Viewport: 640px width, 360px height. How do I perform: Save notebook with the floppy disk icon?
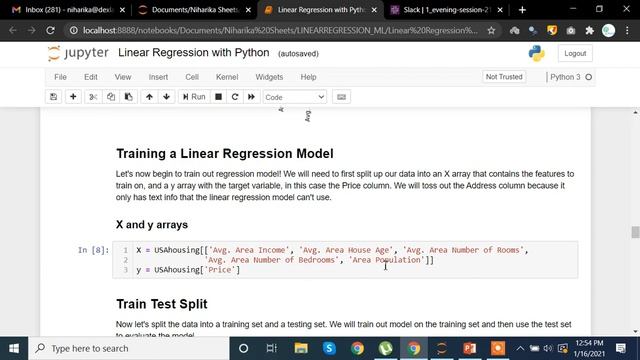click(x=53, y=97)
